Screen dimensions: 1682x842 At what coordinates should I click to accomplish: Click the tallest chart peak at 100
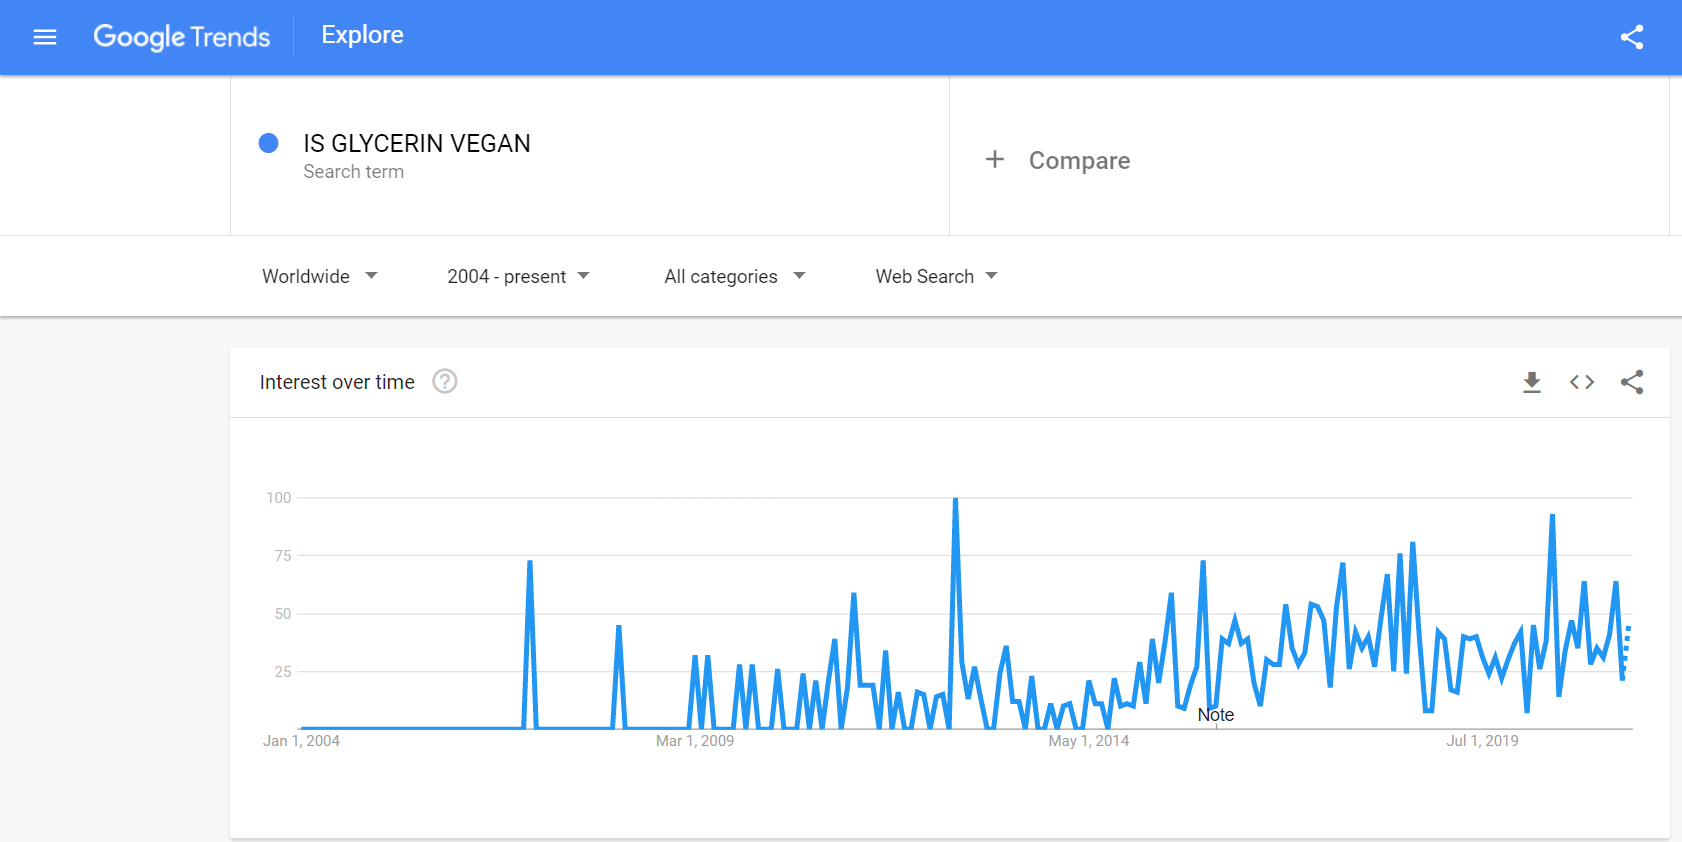(955, 499)
